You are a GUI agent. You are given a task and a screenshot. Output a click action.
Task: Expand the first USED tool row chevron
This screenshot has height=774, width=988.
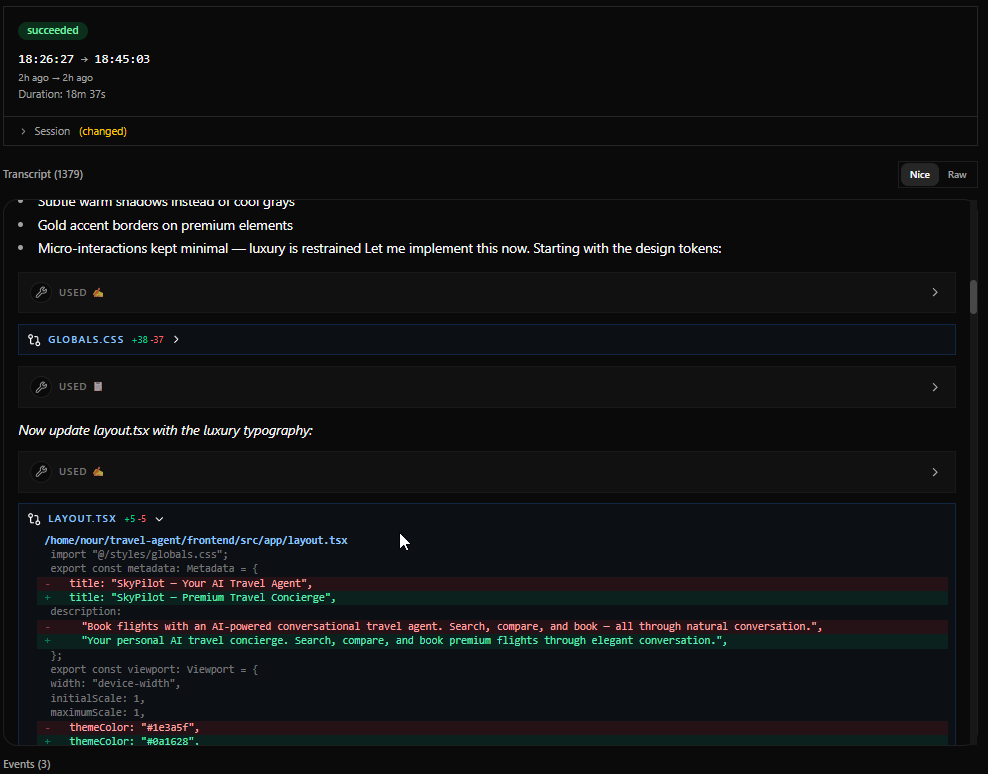click(935, 292)
